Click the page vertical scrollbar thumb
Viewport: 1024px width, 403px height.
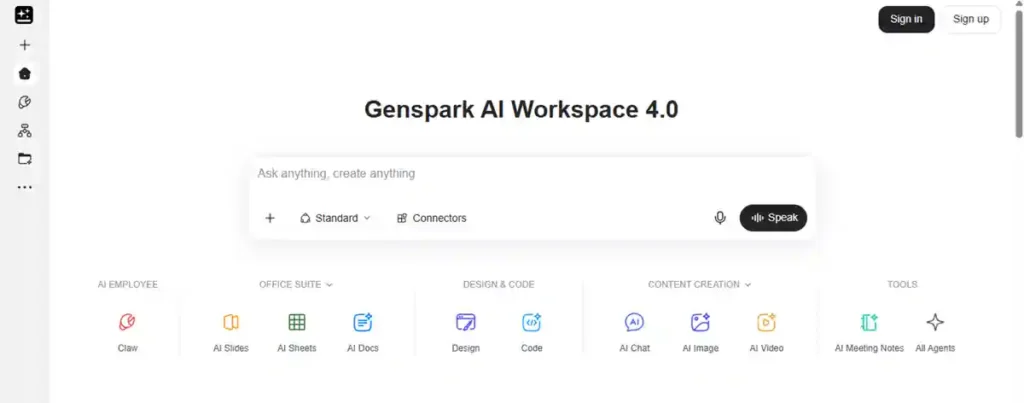click(1019, 72)
